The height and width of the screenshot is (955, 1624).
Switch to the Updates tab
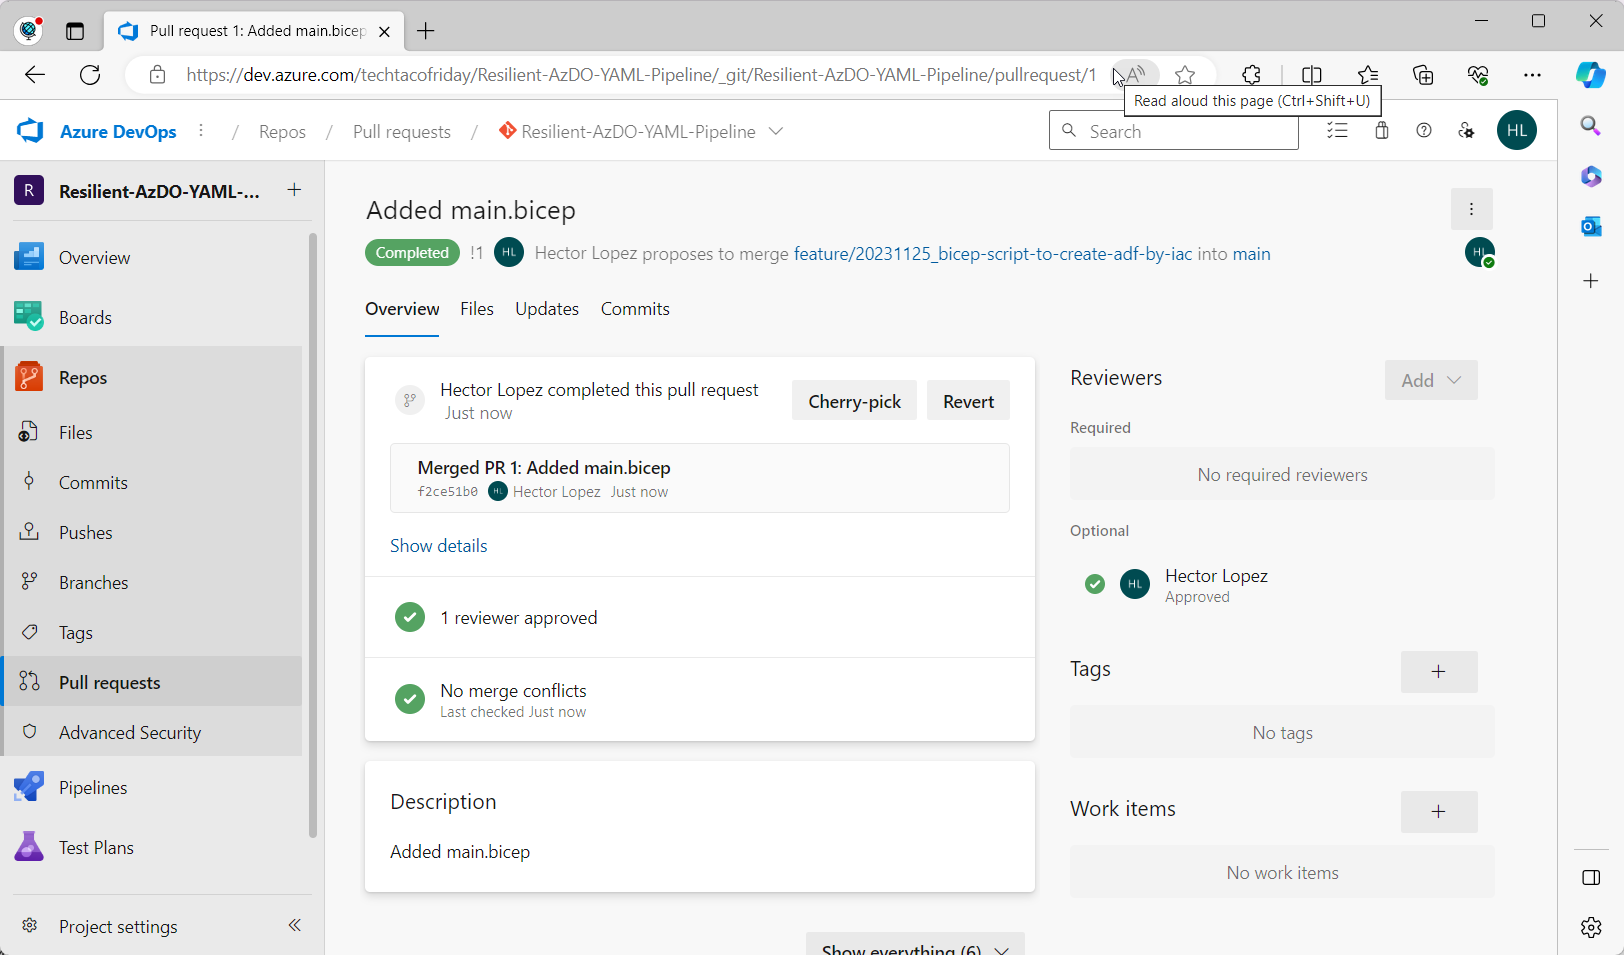[547, 309]
